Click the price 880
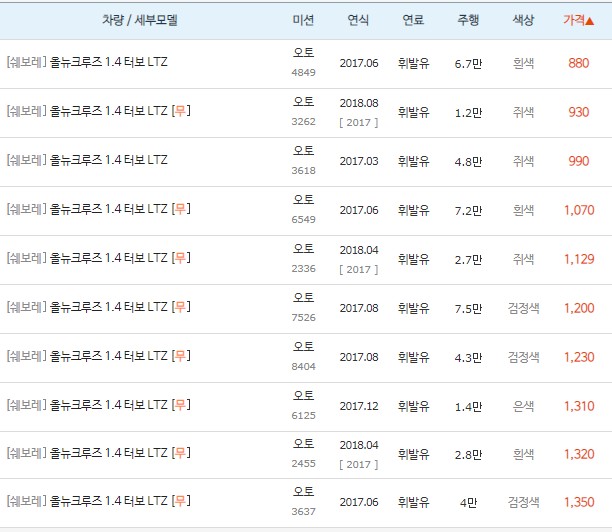This screenshot has width=612, height=532. [578, 63]
